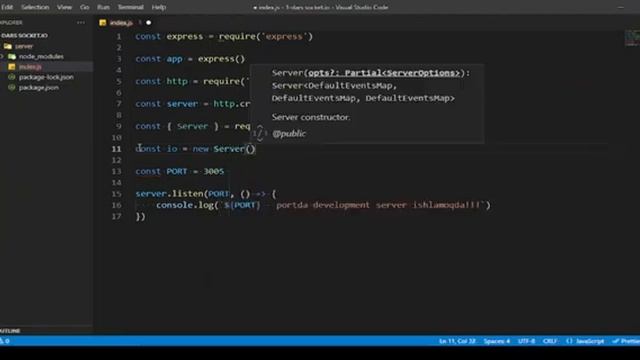
Task: Click closing brackets on line 17
Action: pos(140,216)
